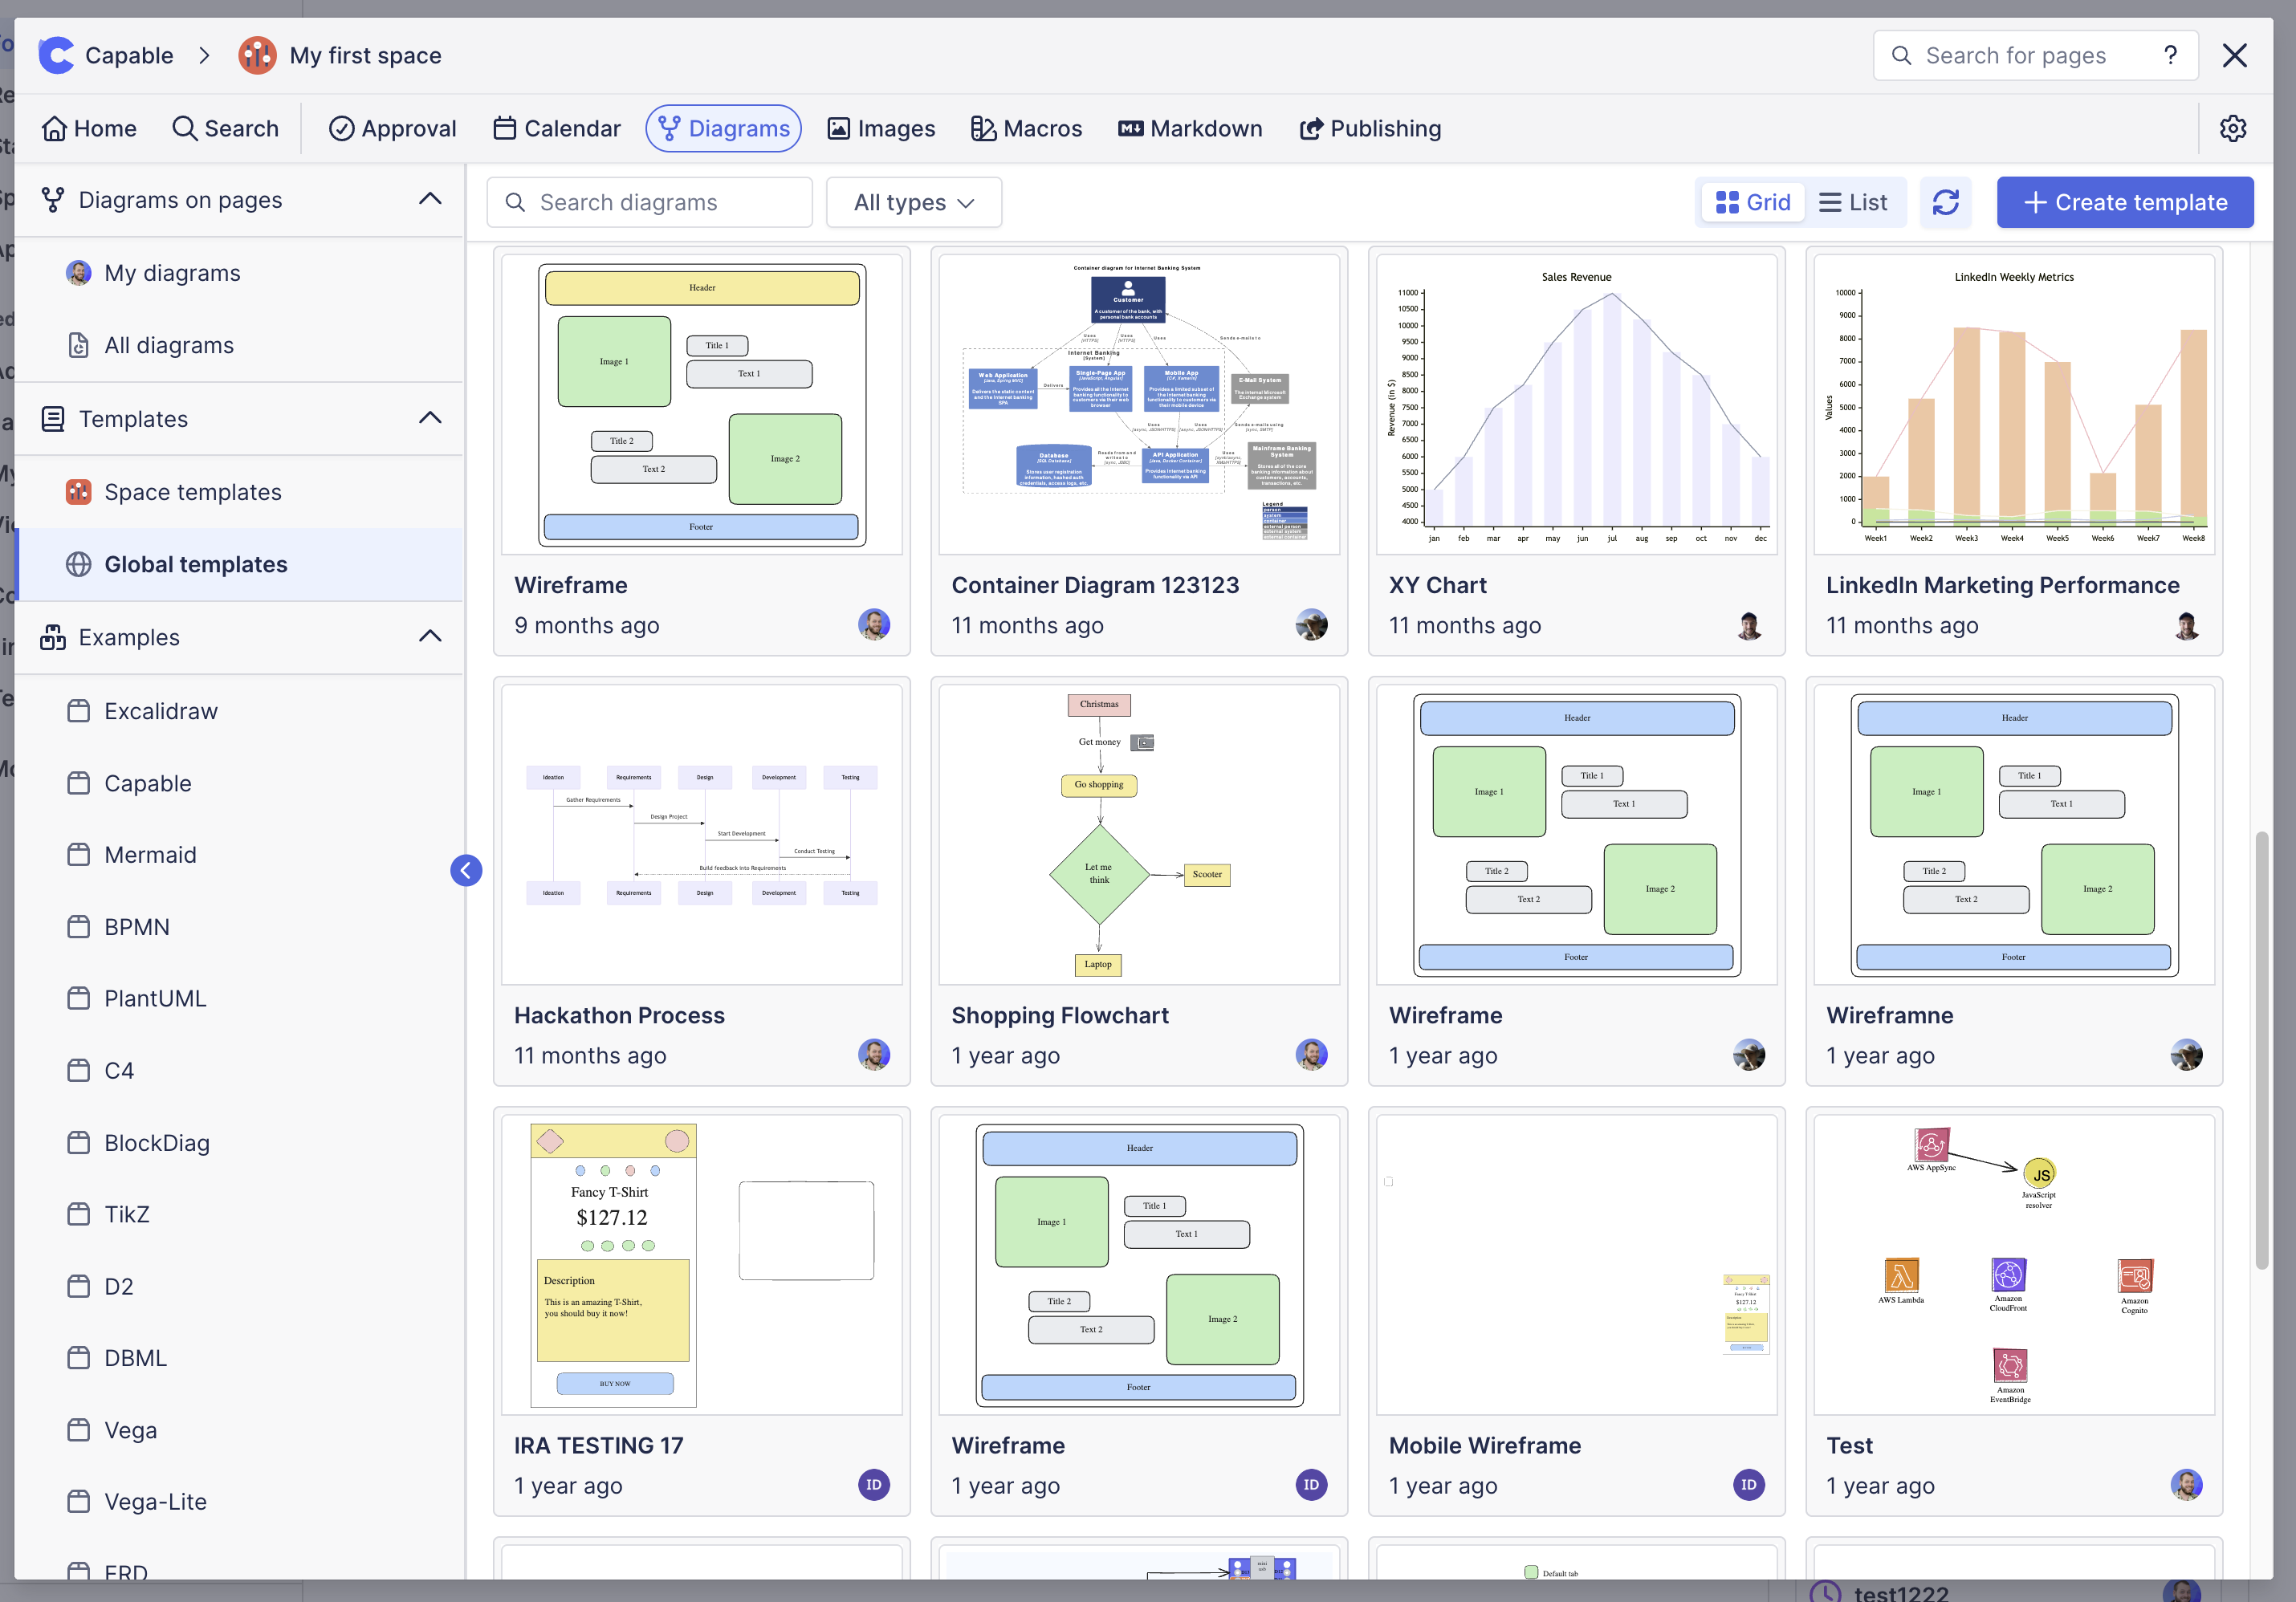The height and width of the screenshot is (1602, 2296).
Task: Open the Excalidraw examples entry
Action: 161,711
